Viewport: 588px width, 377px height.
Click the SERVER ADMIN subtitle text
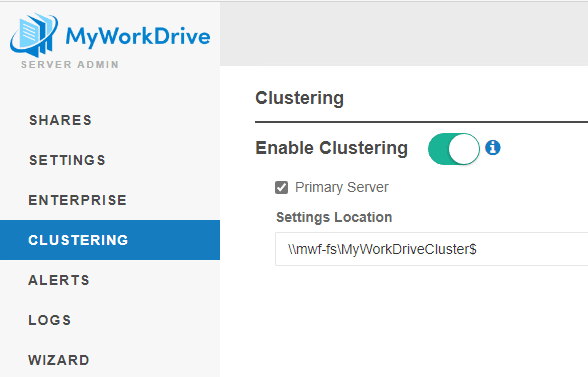click(70, 65)
